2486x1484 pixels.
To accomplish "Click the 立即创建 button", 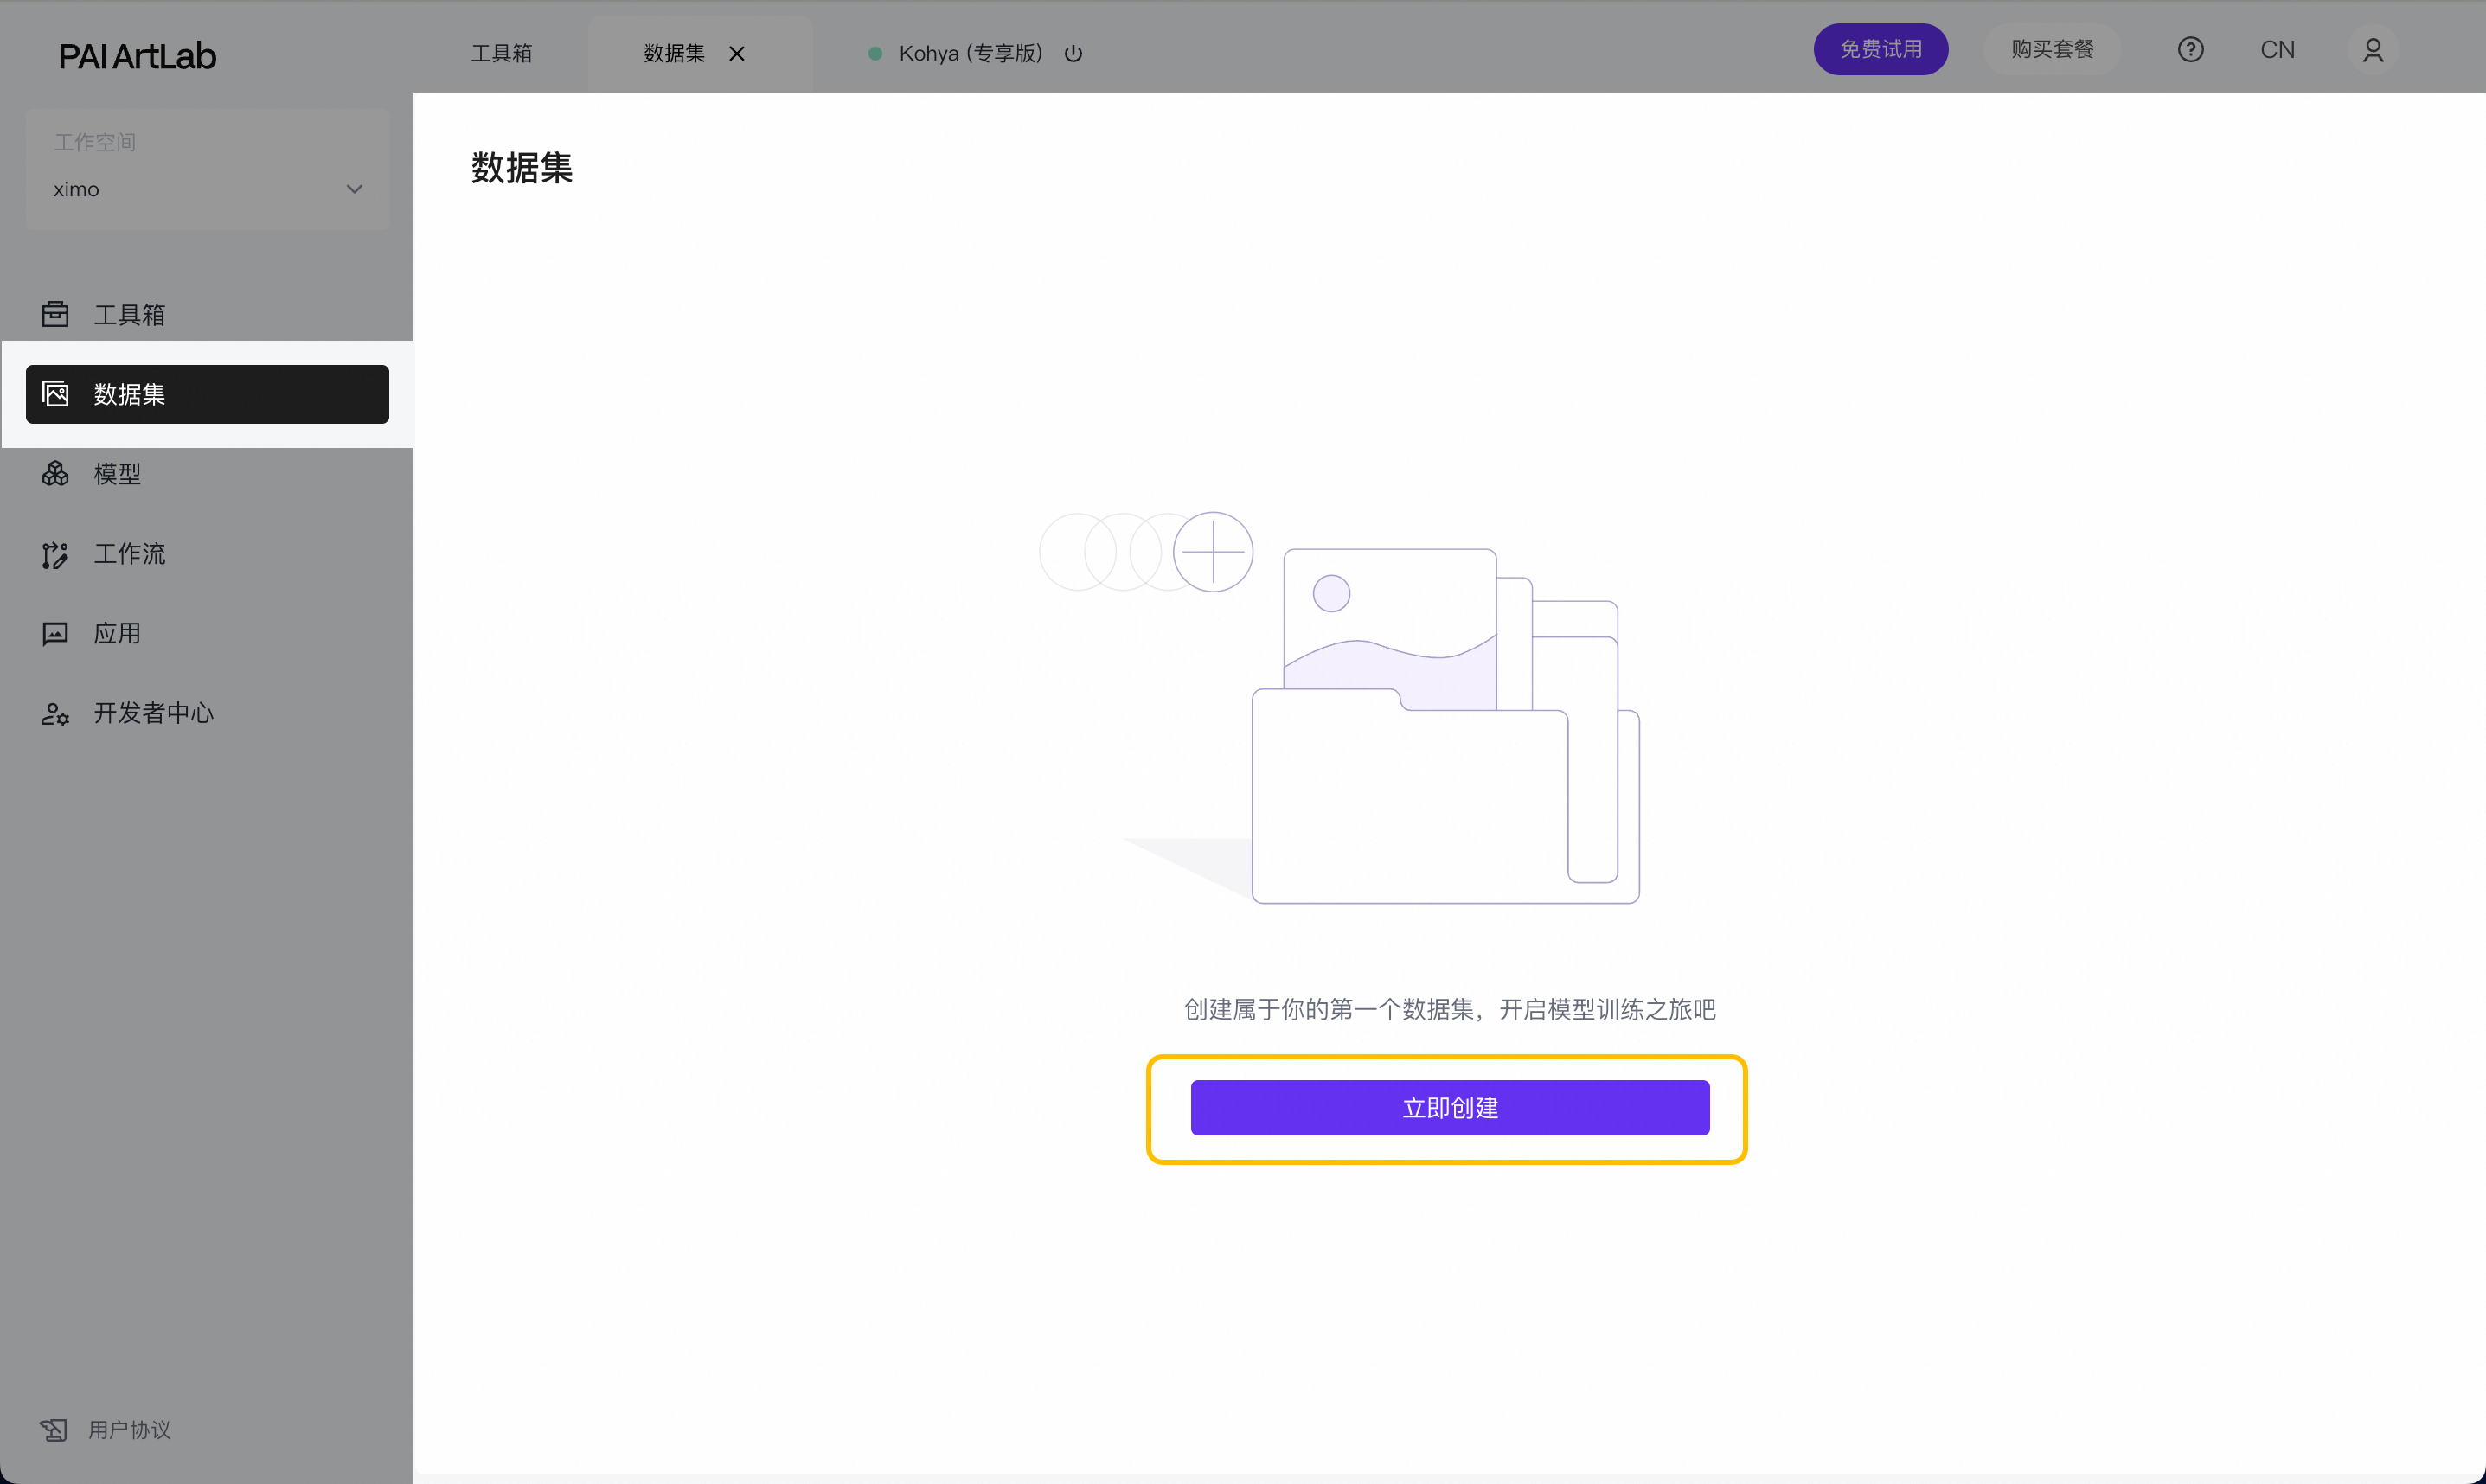I will pyautogui.click(x=1449, y=1107).
